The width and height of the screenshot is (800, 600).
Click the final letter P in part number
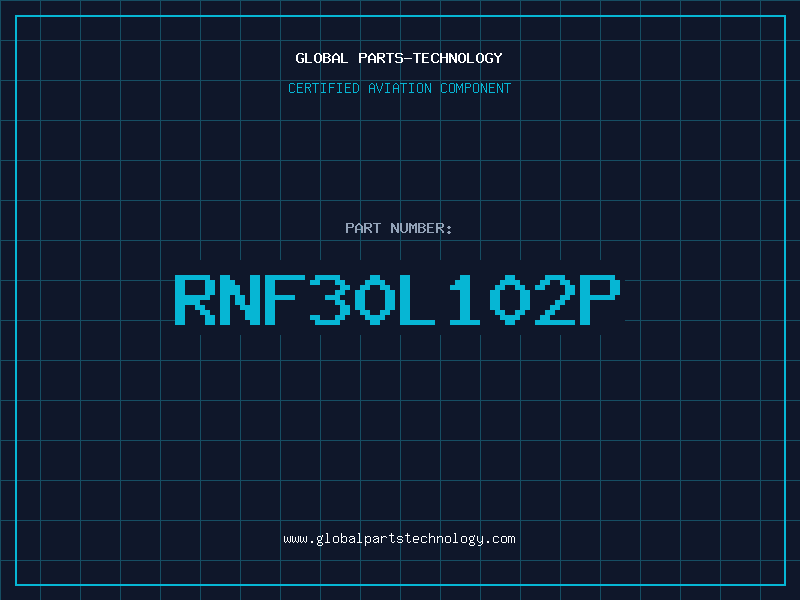coord(602,298)
